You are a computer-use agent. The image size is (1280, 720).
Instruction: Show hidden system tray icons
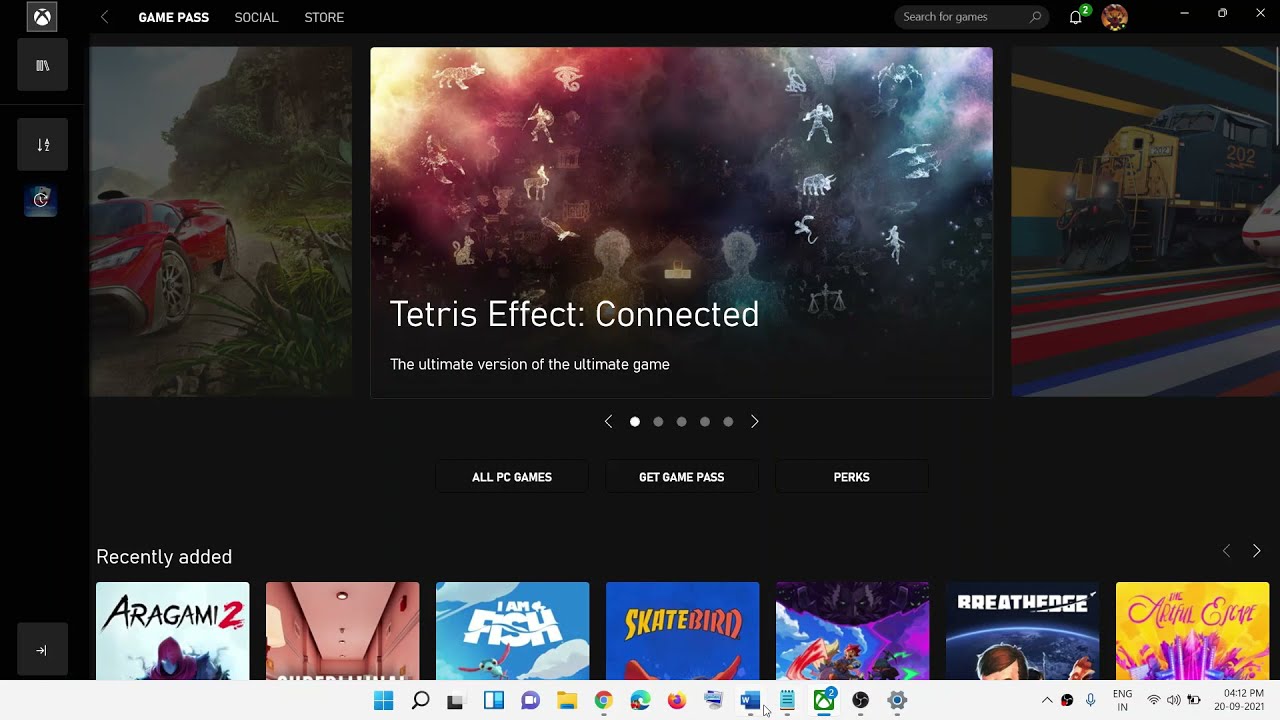point(1047,700)
